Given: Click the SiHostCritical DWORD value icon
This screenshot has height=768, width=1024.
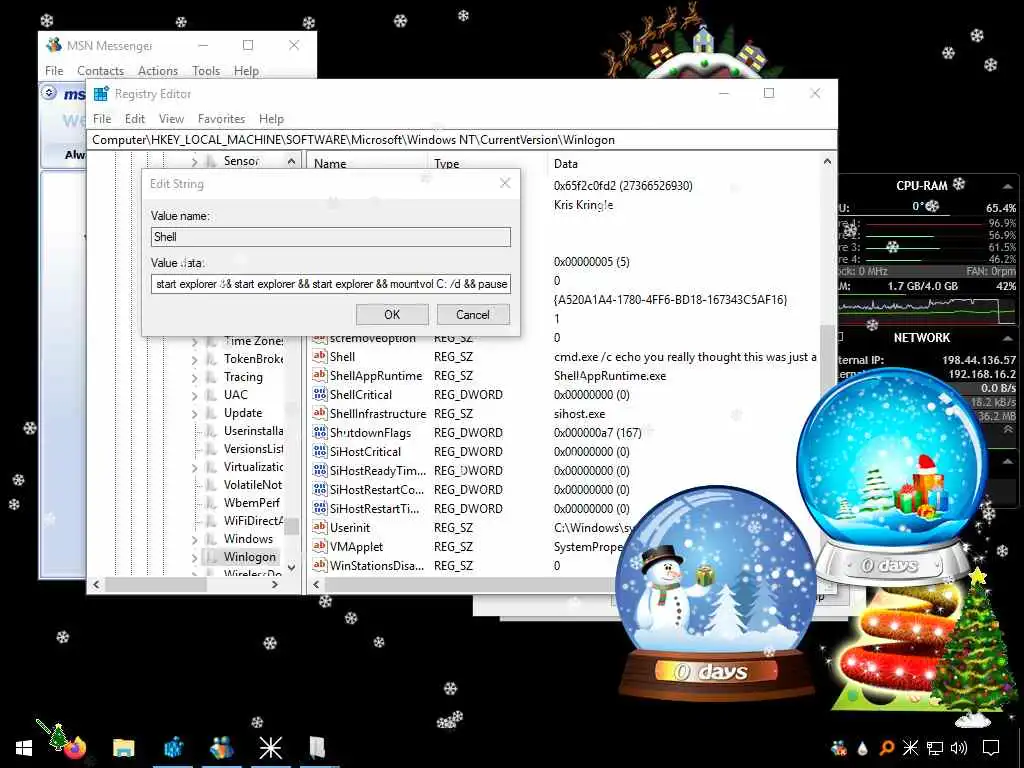Looking at the screenshot, I should coord(319,451).
